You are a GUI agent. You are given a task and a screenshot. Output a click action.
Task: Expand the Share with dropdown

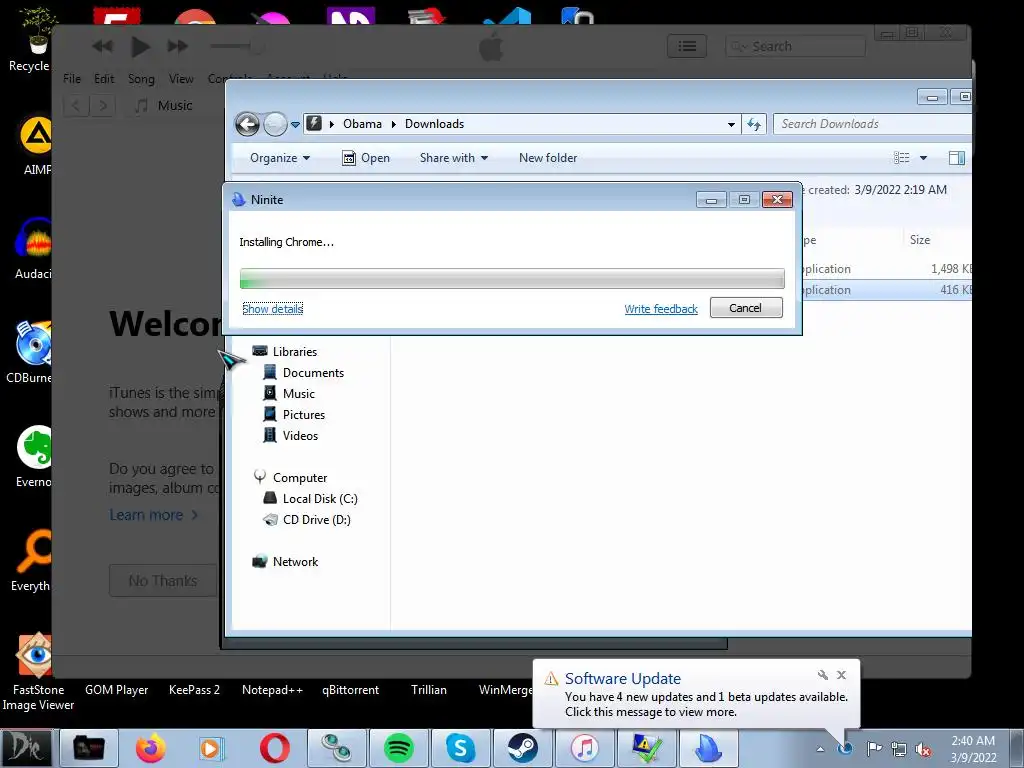[x=454, y=158]
